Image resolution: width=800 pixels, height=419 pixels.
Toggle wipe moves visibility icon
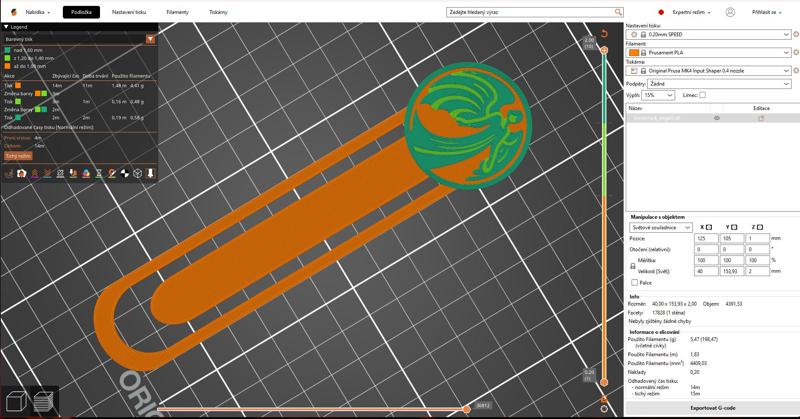[21, 174]
